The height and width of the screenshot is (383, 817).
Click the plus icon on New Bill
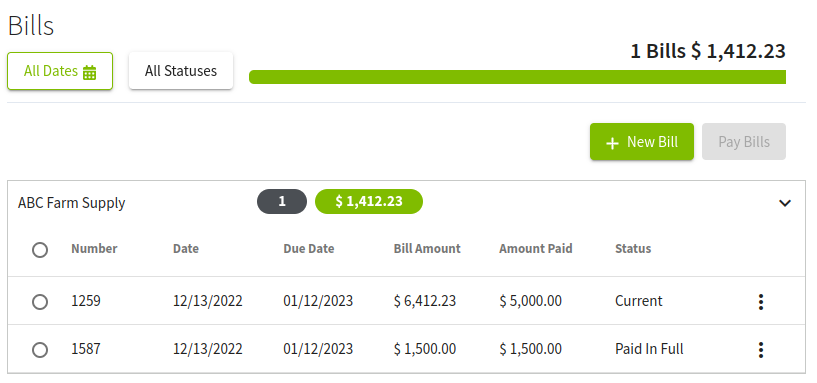[613, 143]
